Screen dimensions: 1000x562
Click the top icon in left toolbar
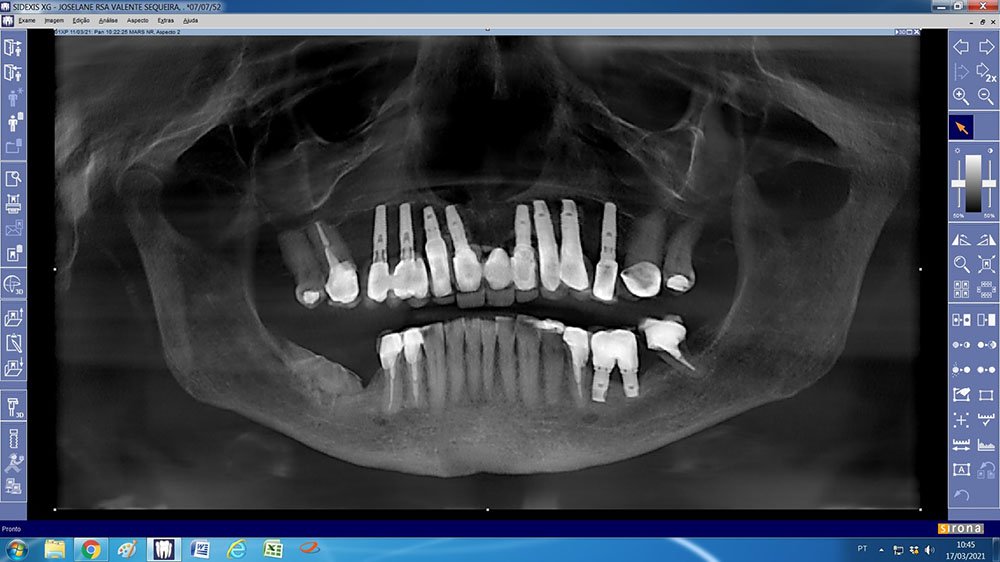coord(13,47)
